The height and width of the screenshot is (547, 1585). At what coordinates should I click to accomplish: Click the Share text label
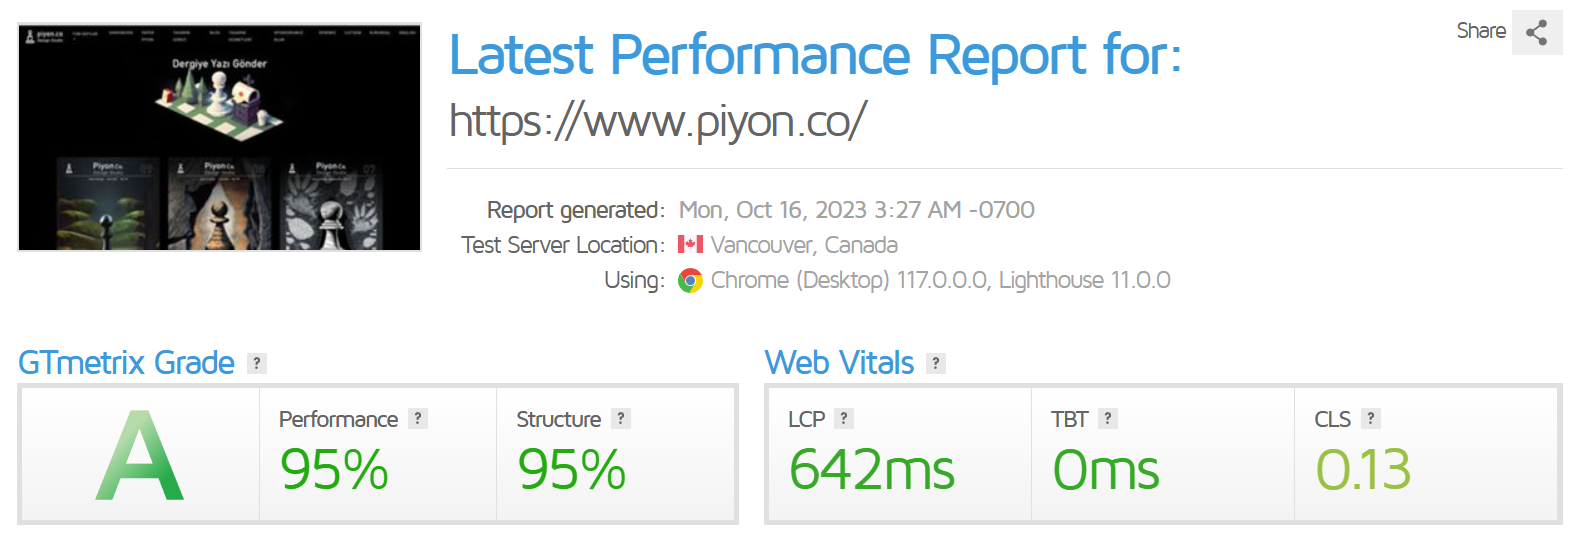[1481, 31]
